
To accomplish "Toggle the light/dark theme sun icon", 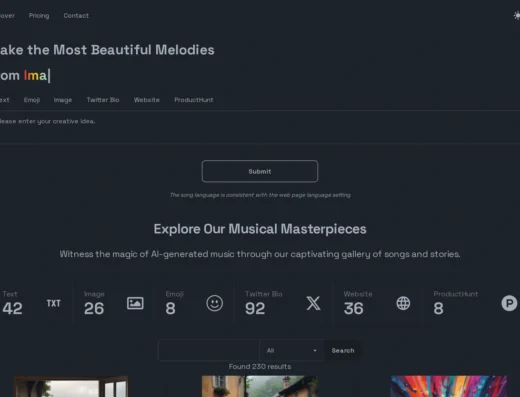I will click(517, 15).
